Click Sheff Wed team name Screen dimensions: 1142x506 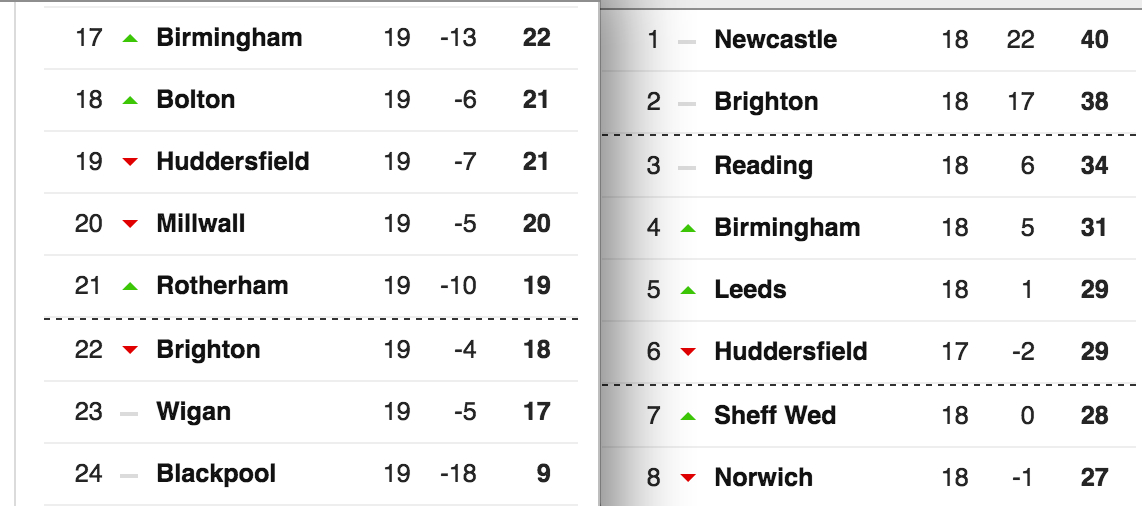tap(775, 416)
